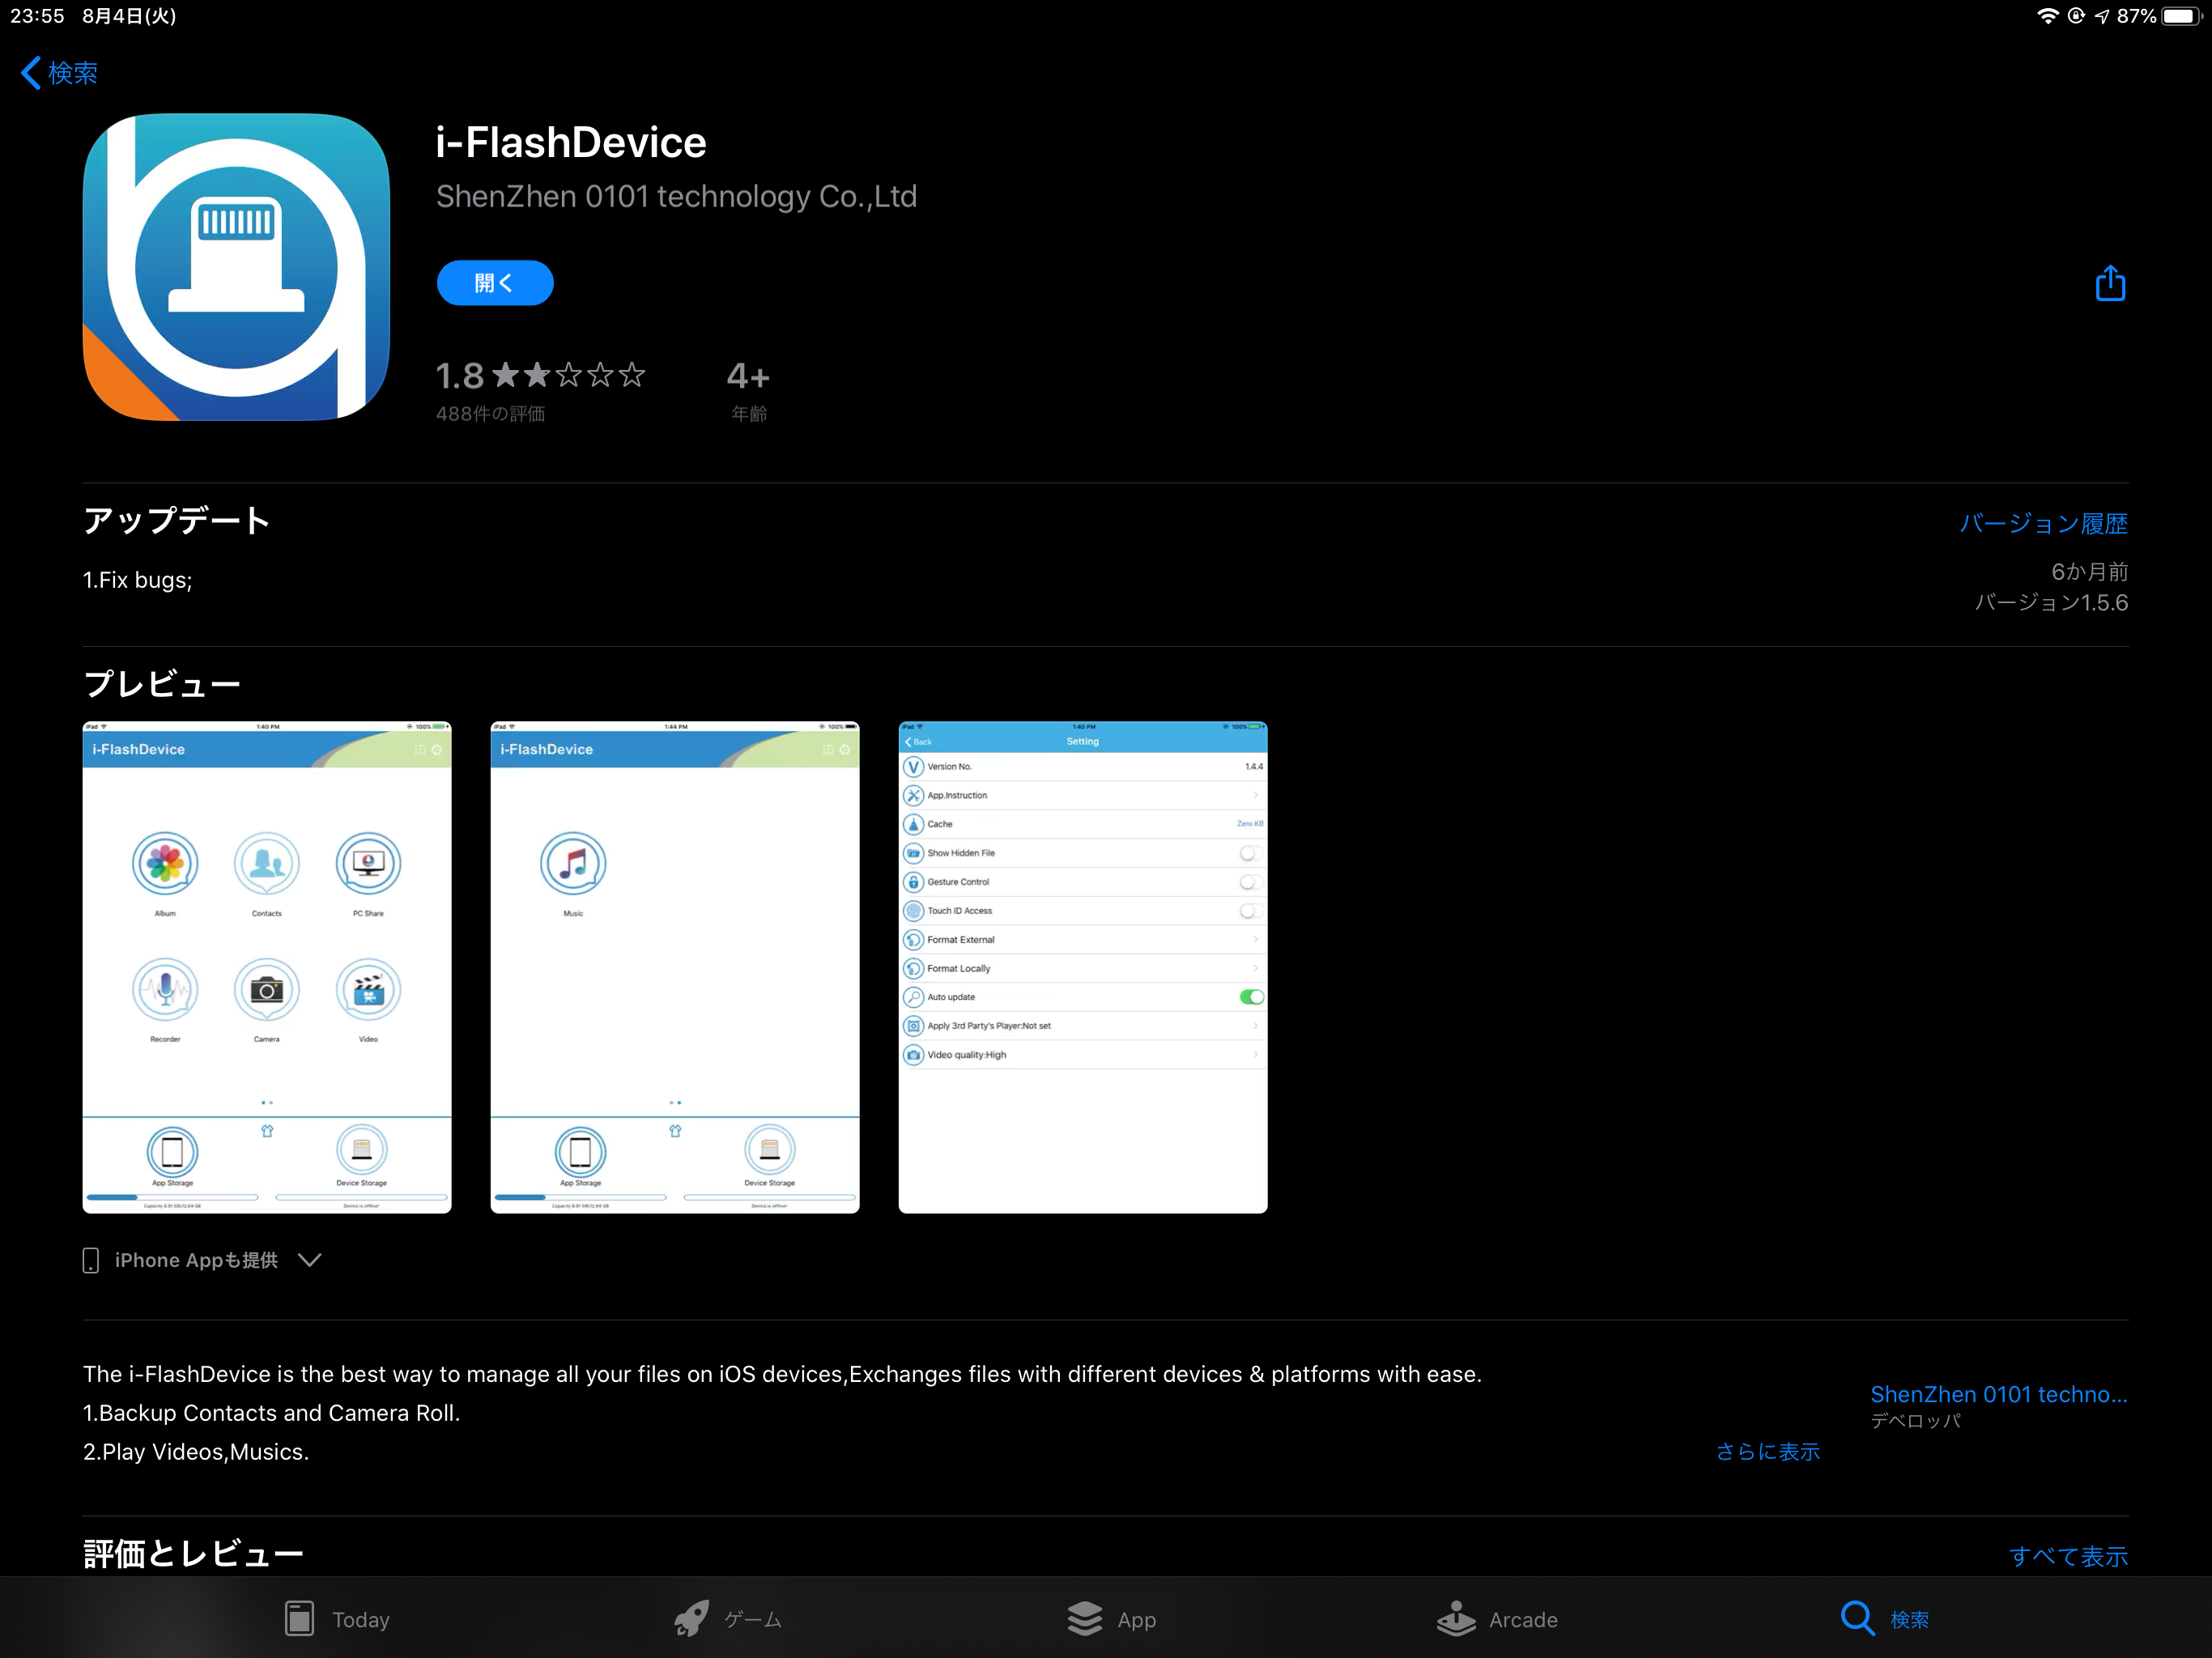Image resolution: width=2212 pixels, height=1658 pixels.
Task: Tap Apply 3rd Party's Player chevron in preview
Action: [x=1256, y=1025]
